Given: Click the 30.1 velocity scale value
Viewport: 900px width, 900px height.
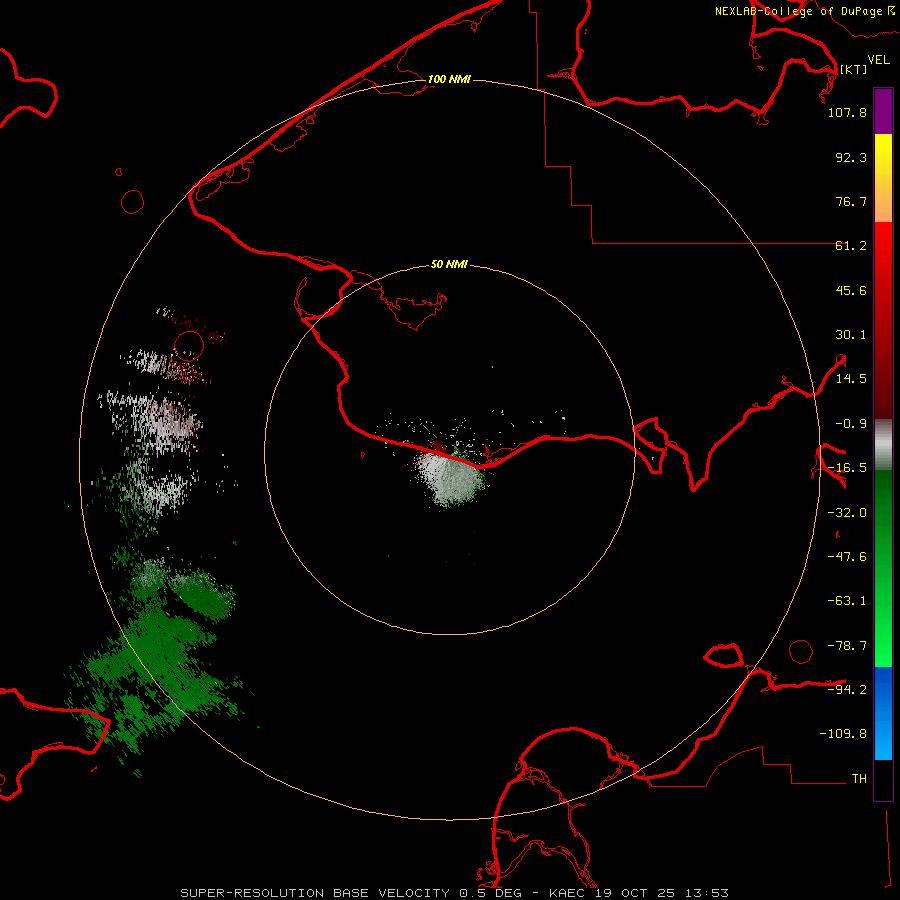Looking at the screenshot, I should pyautogui.click(x=851, y=335).
